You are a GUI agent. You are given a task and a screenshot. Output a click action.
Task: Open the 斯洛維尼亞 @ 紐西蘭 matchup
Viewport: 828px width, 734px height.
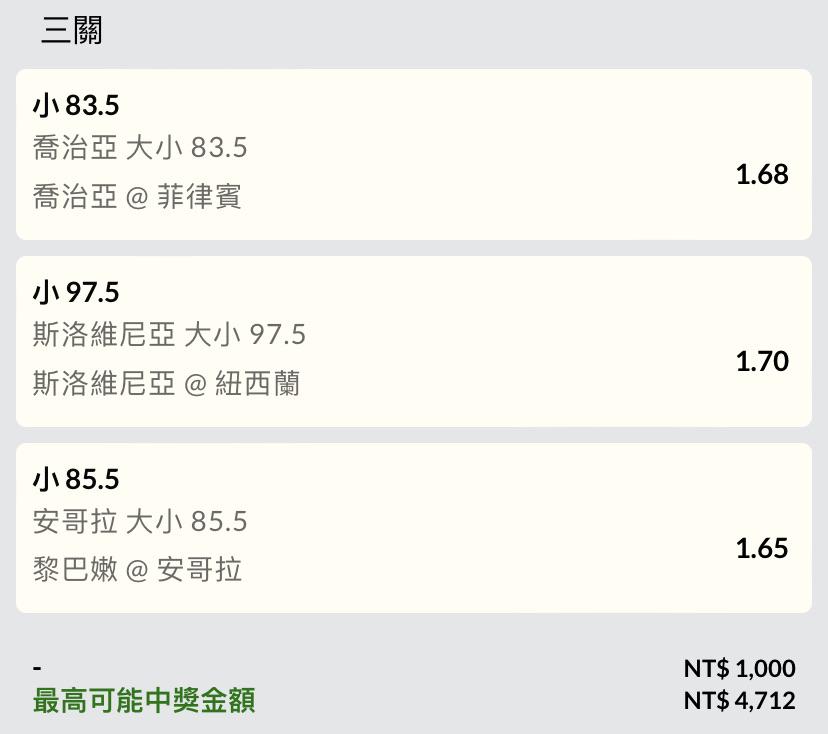point(166,383)
